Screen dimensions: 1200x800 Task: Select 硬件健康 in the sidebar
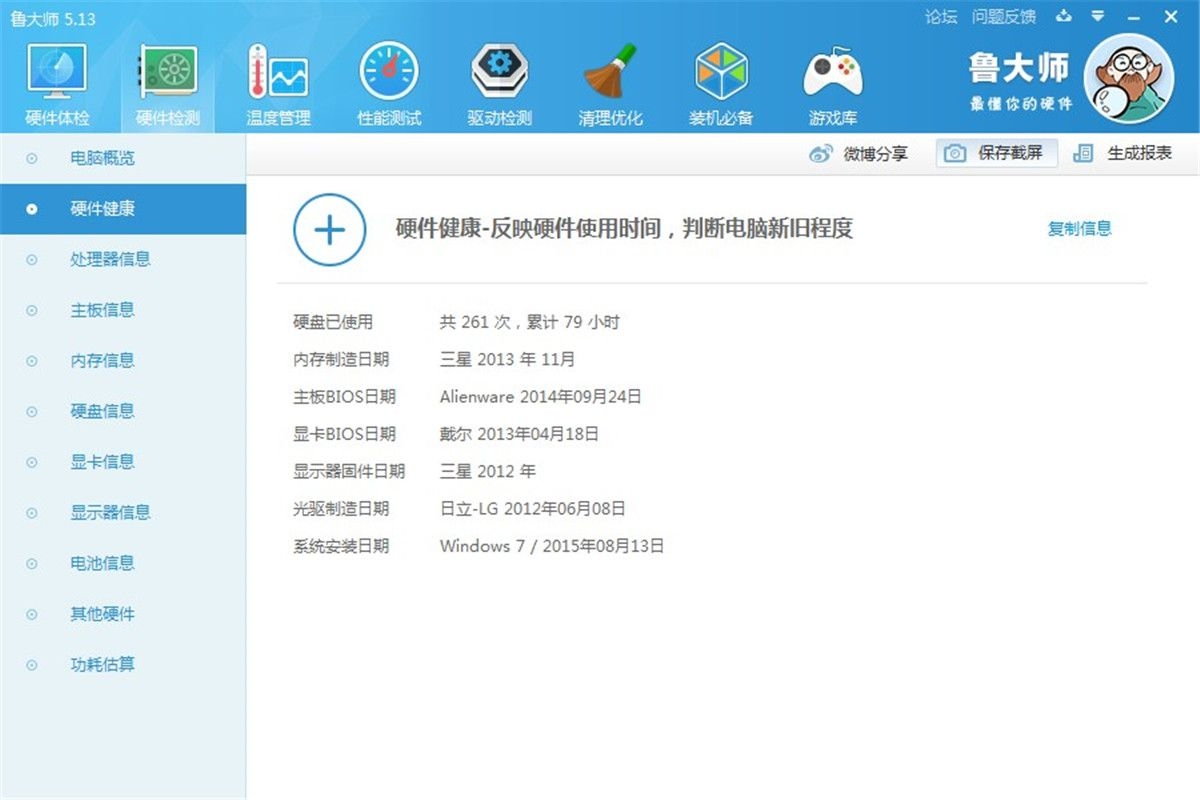pyautogui.click(x=122, y=209)
